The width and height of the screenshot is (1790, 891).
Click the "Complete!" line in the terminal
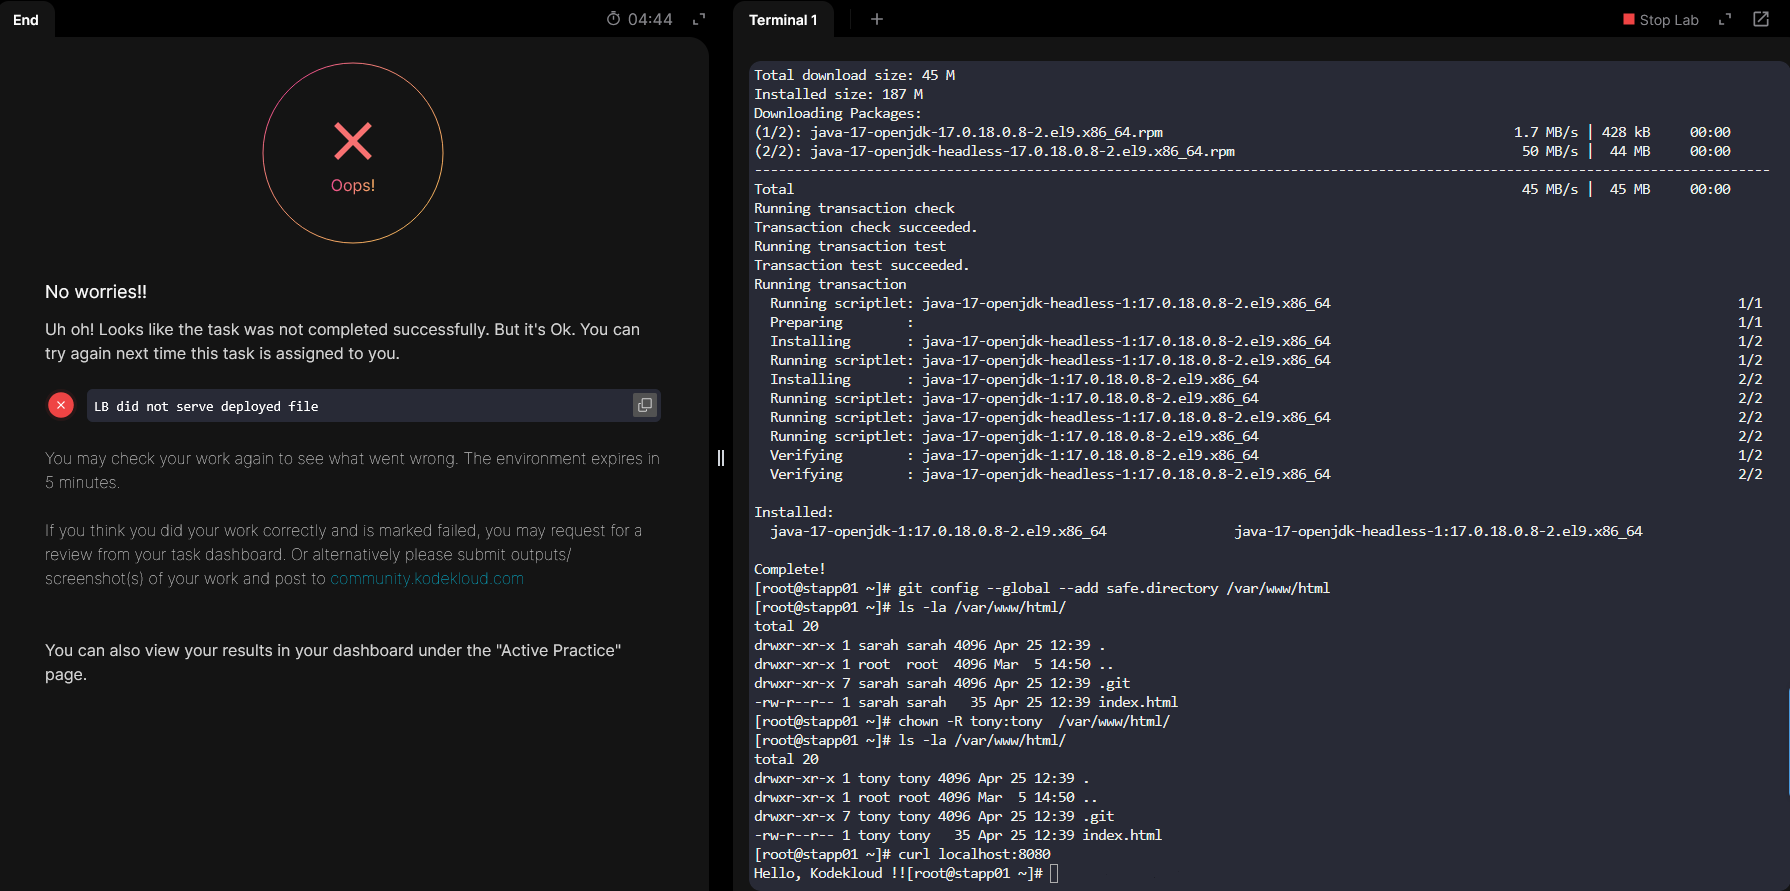pos(790,570)
